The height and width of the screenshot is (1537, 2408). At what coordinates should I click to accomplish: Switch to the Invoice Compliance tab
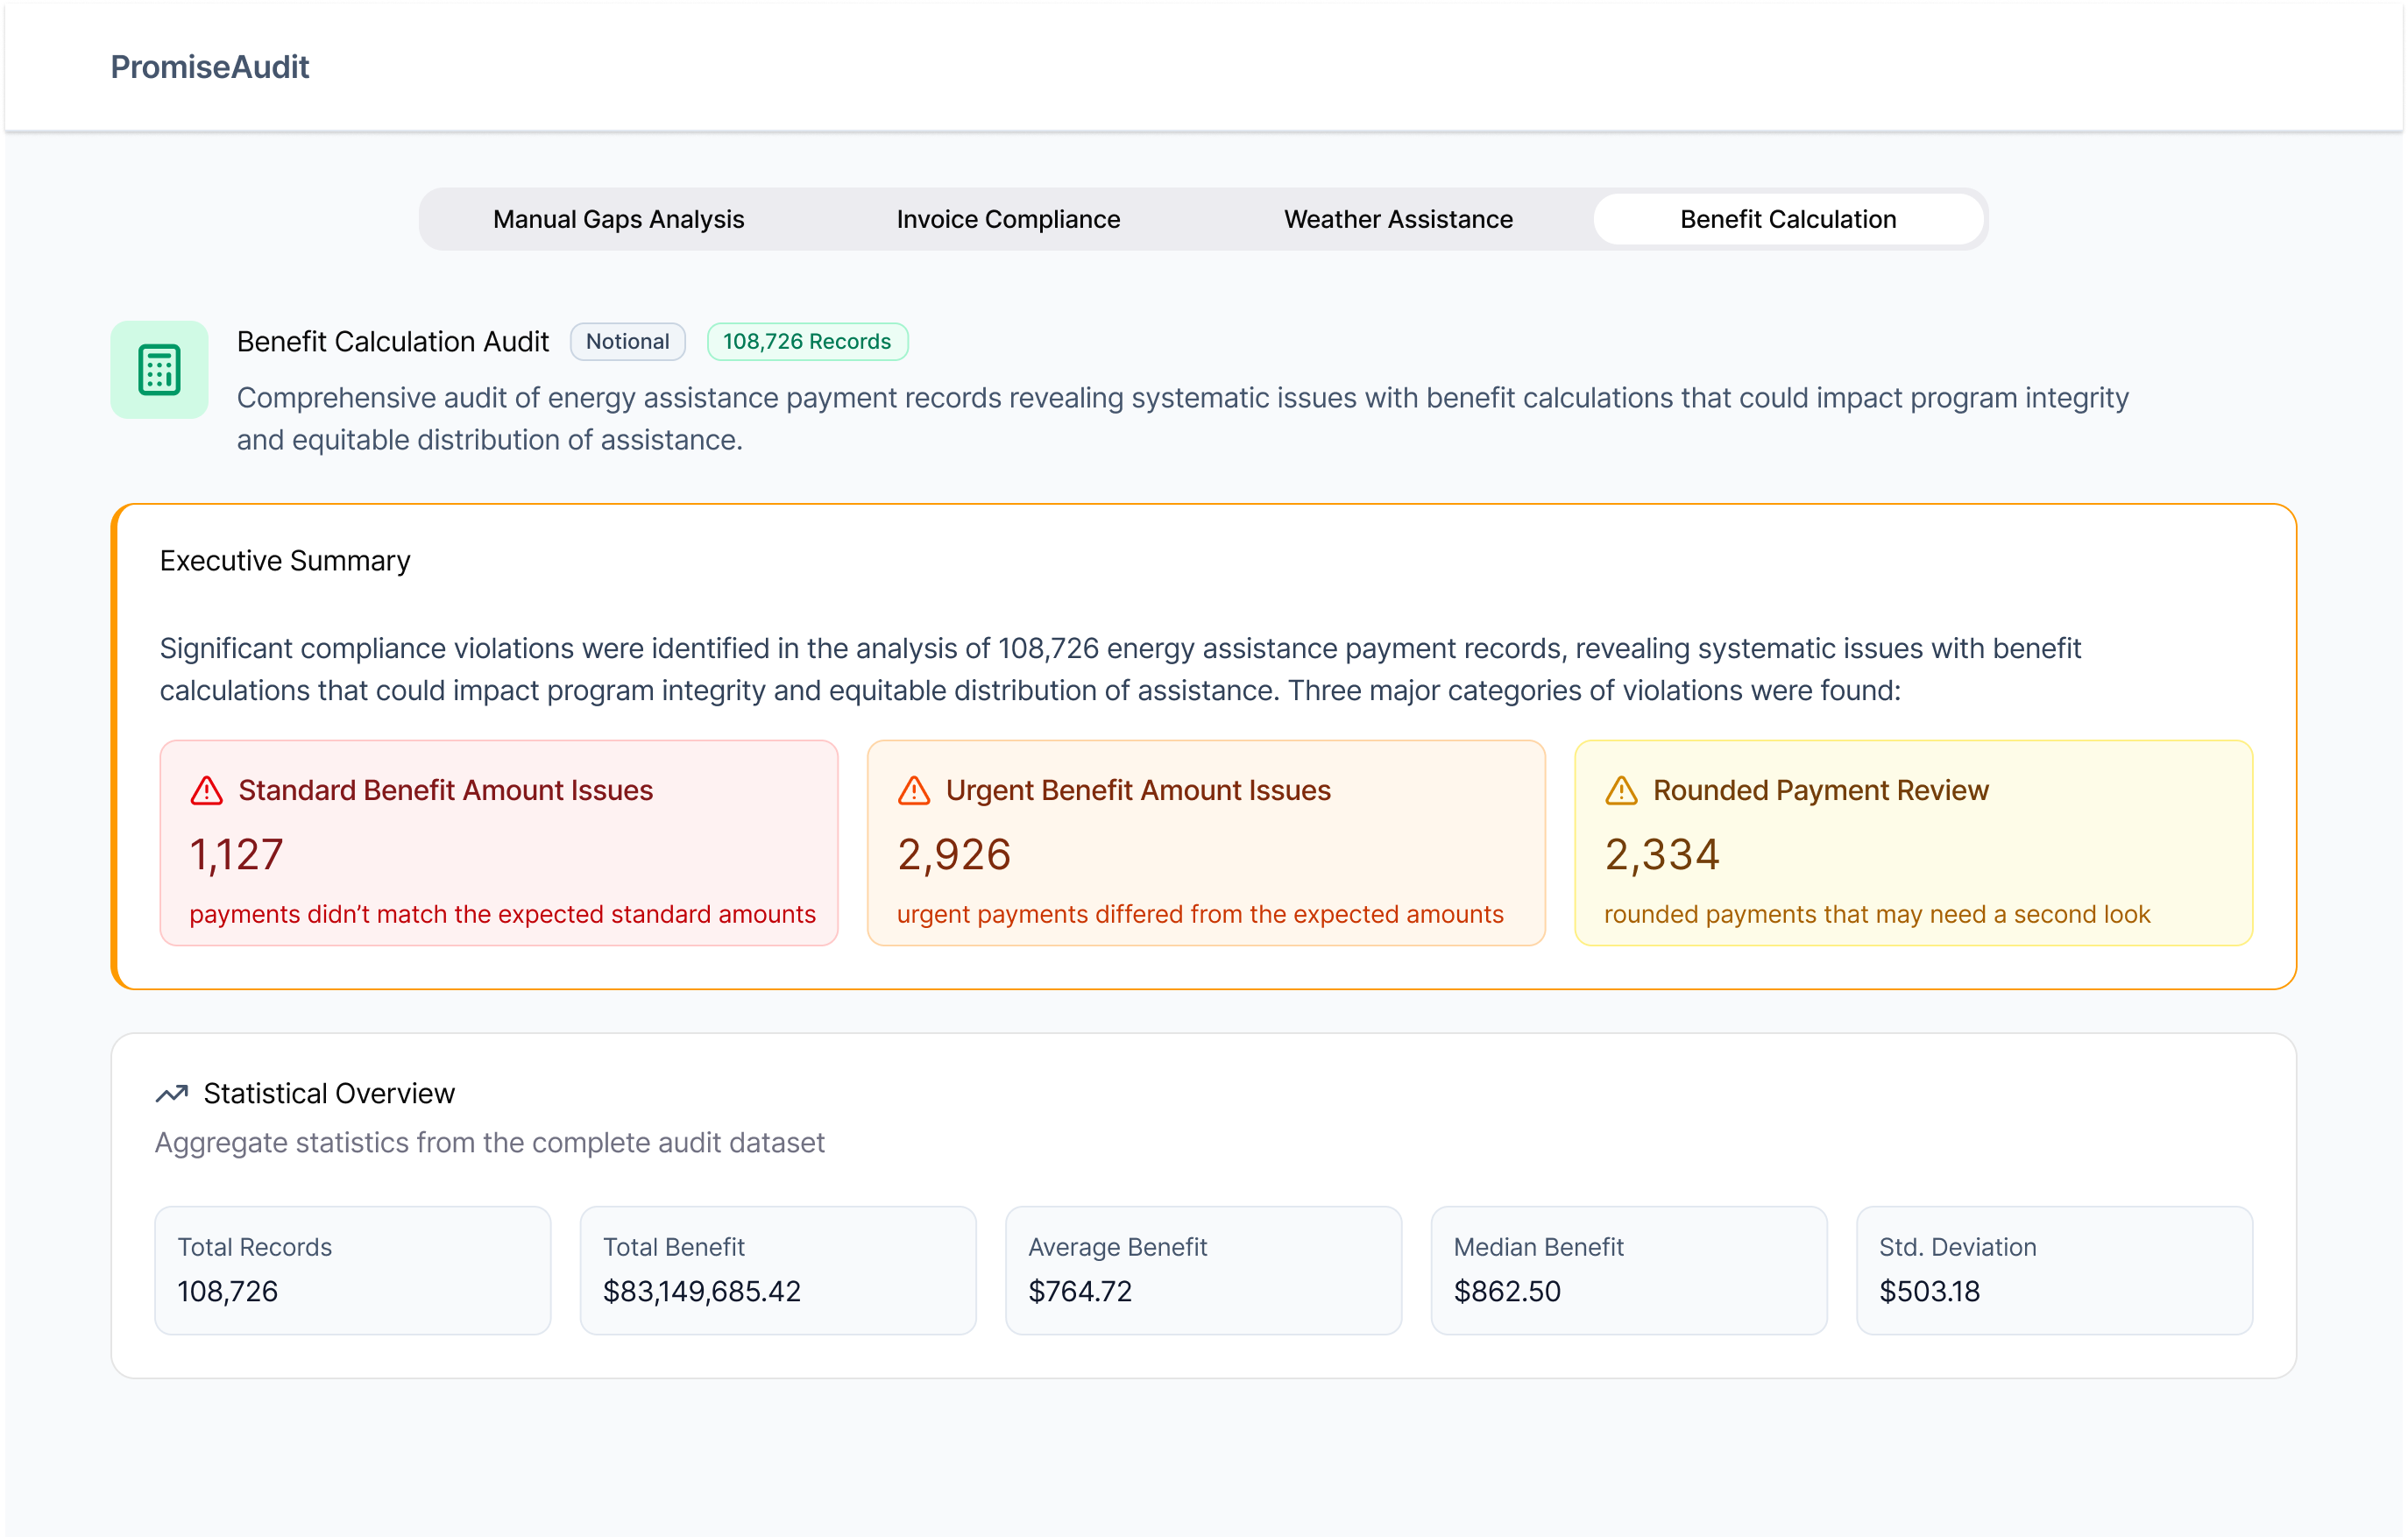click(1008, 219)
